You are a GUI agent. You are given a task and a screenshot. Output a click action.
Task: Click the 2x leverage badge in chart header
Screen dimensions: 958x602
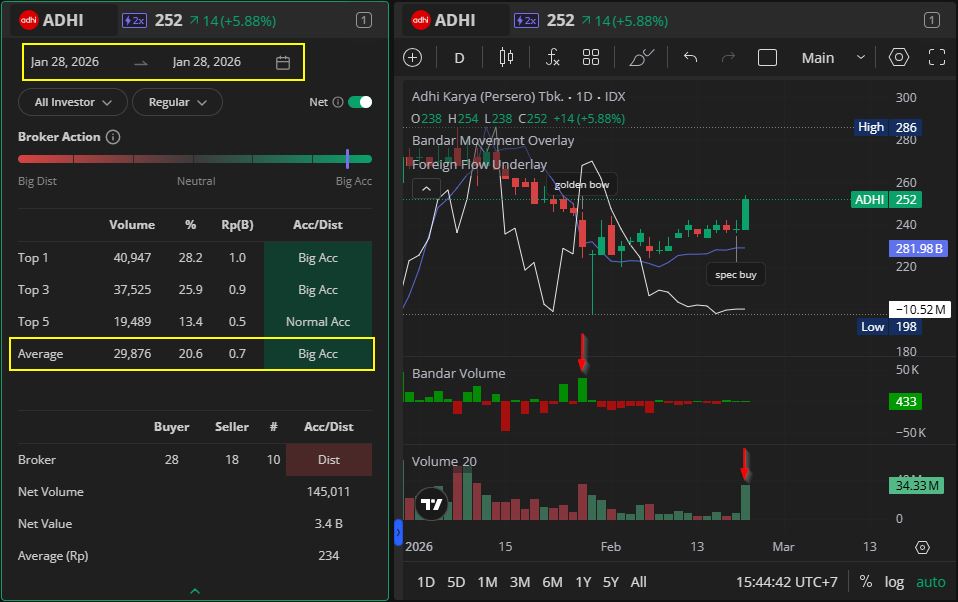pyautogui.click(x=526, y=21)
